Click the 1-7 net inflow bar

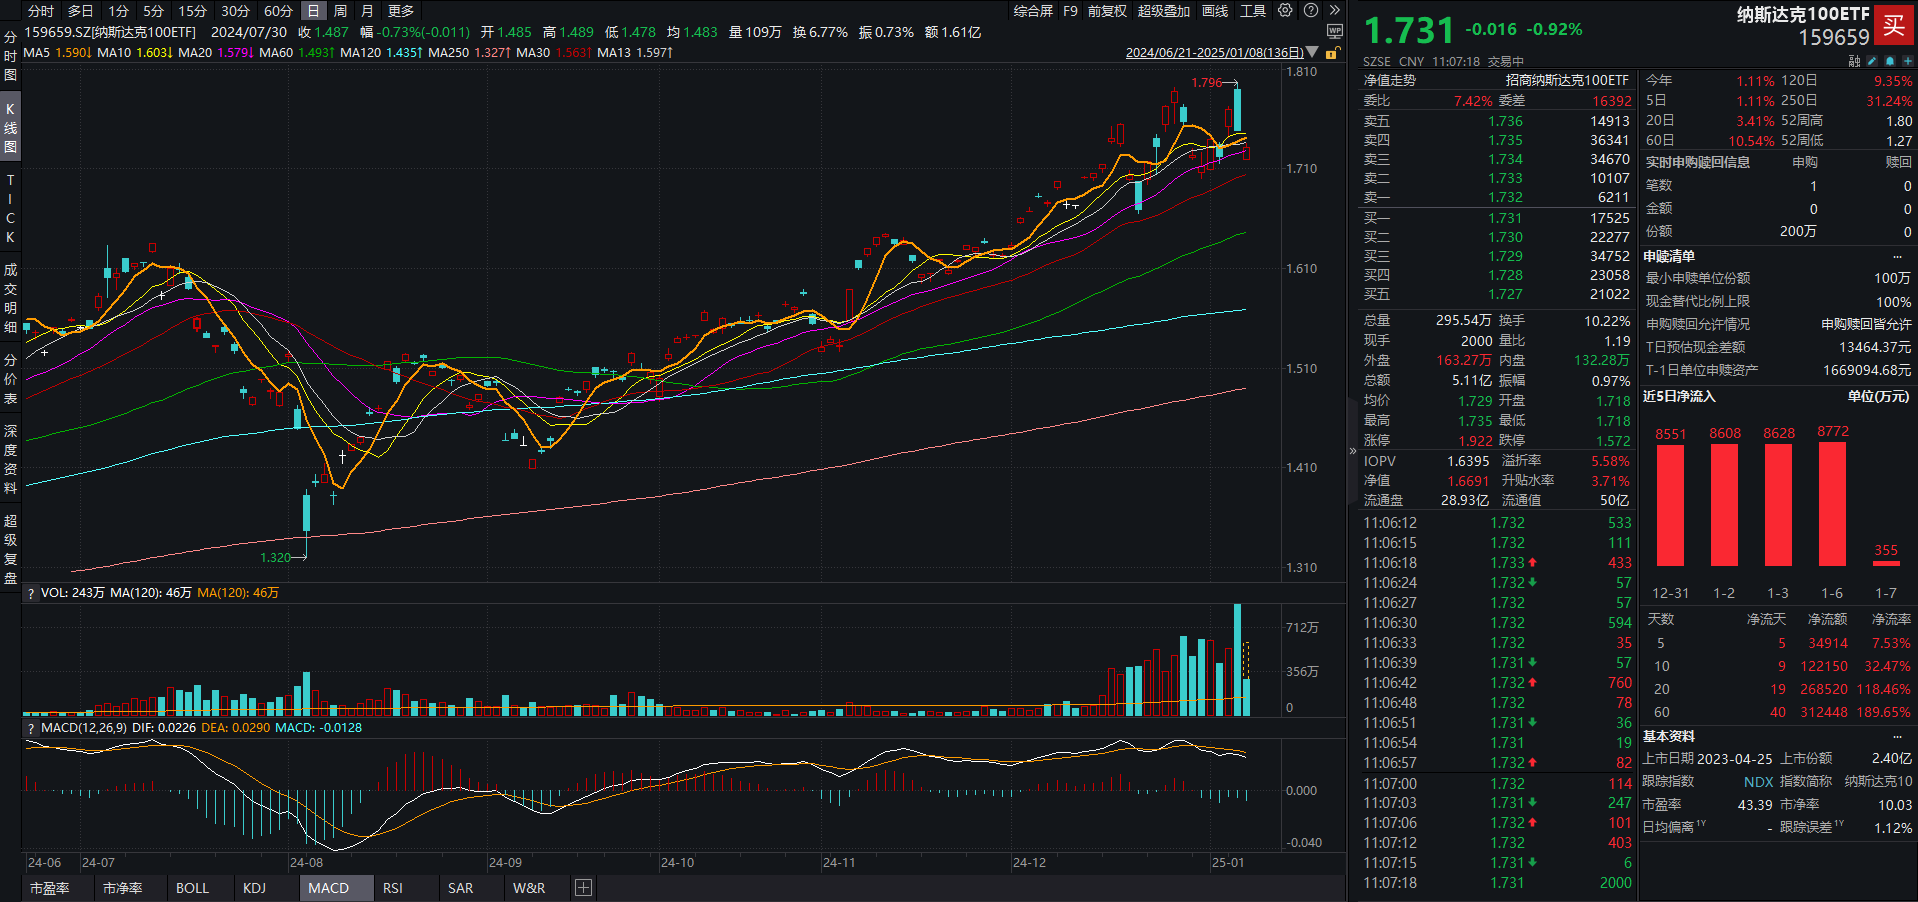pos(1886,563)
